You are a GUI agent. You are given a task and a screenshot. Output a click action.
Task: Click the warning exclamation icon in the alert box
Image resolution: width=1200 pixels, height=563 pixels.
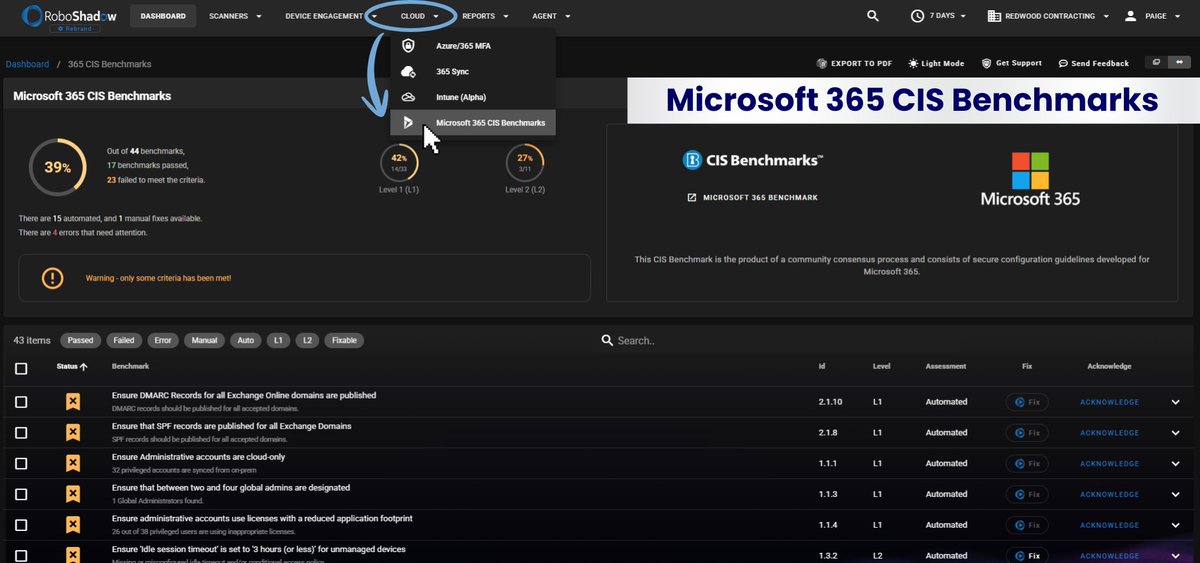click(53, 277)
